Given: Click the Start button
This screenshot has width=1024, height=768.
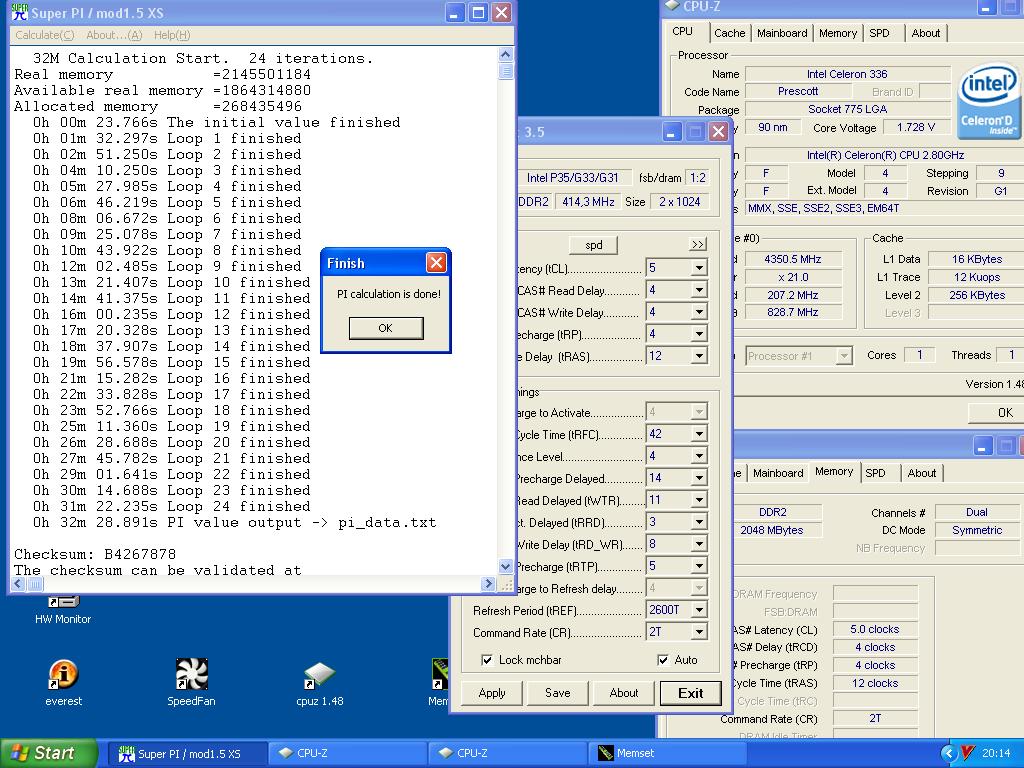Looking at the screenshot, I should 49,753.
